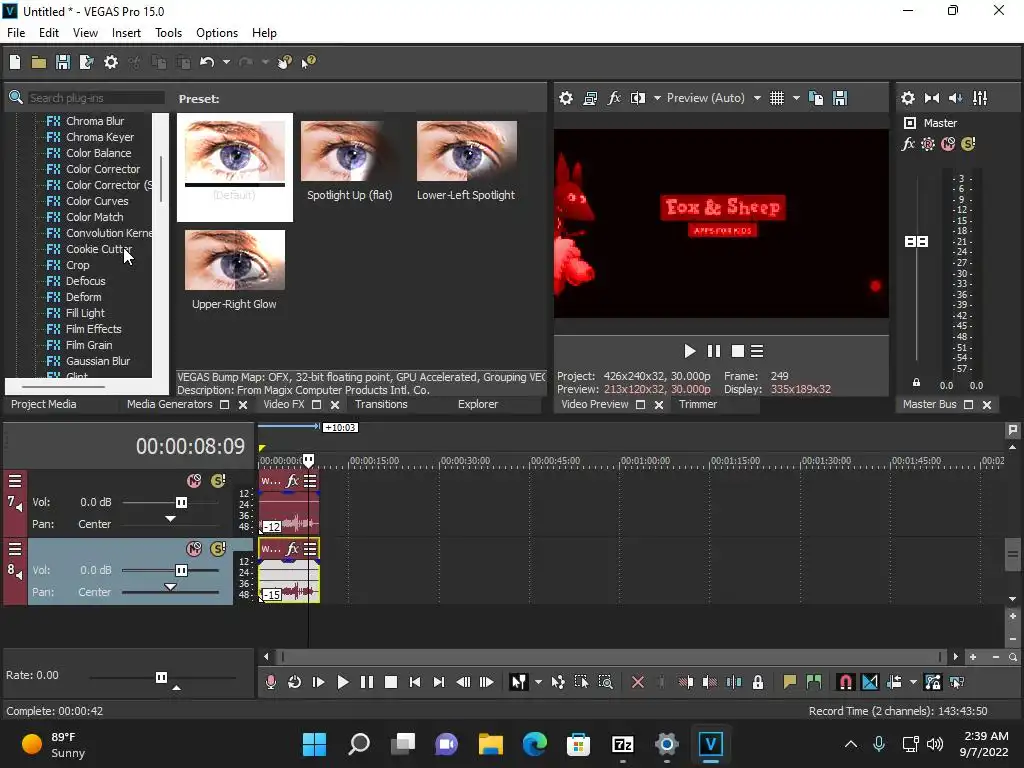This screenshot has height=768, width=1024.
Task: Save preview snapshot to file
Action: point(840,98)
